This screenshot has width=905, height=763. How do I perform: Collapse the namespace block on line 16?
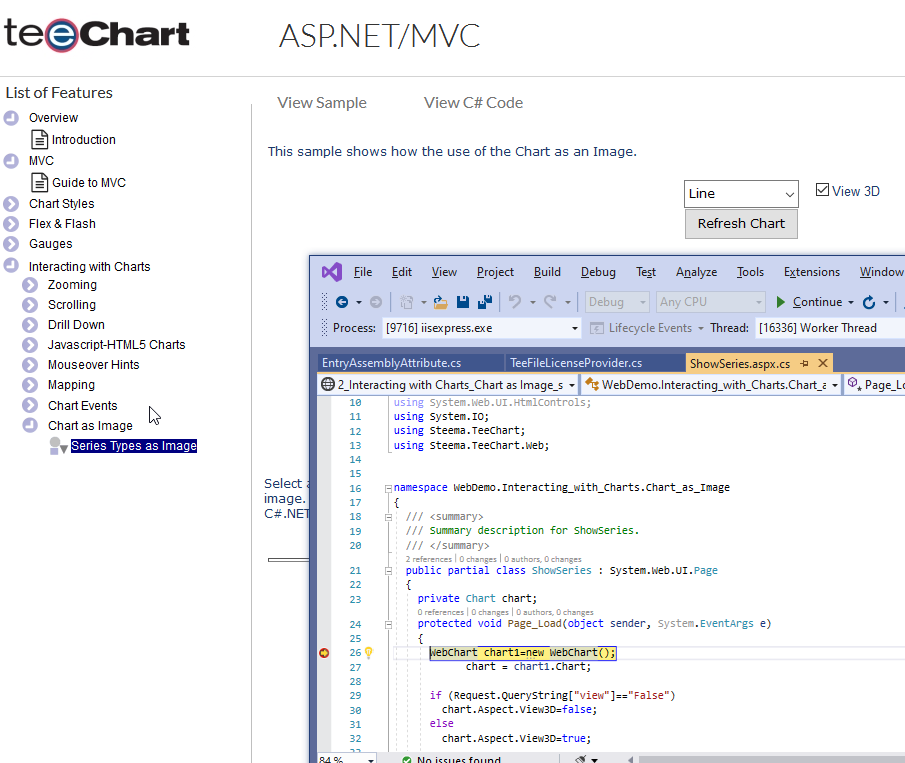(x=388, y=488)
